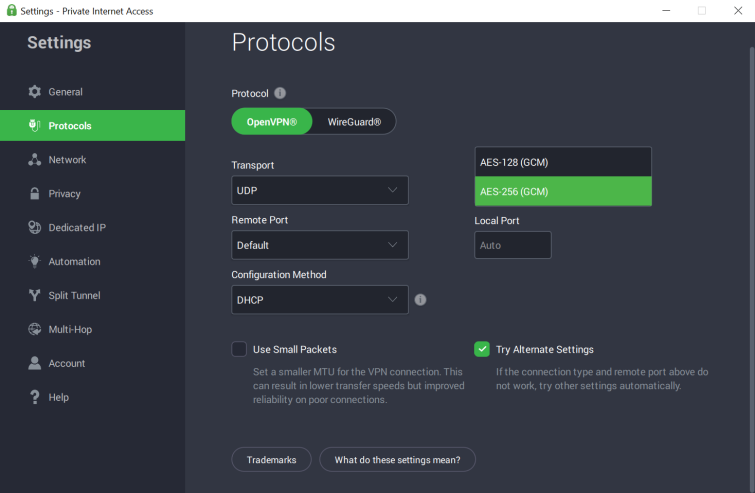Click the Local Port Auto input field
The width and height of the screenshot is (755, 493).
tap(513, 245)
